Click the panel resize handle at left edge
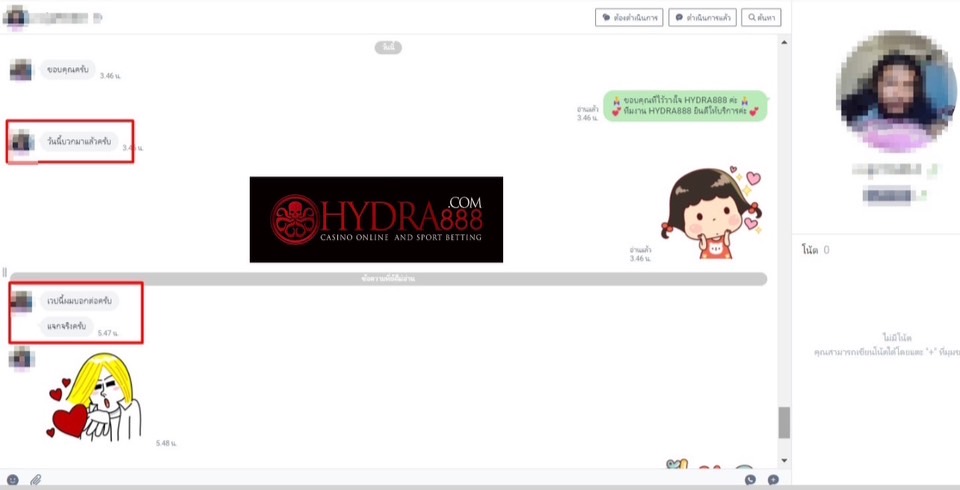The width and height of the screenshot is (960, 490). [4, 273]
